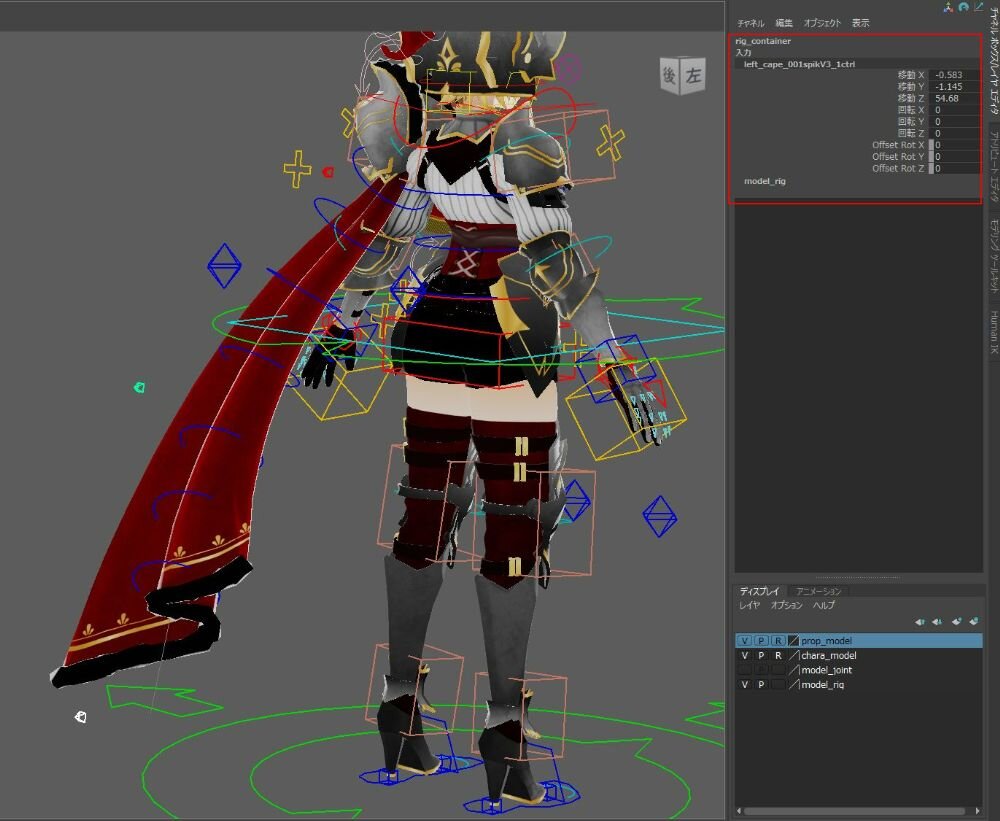Enable visibility box of model_joint layer
This screenshot has width=1000, height=821.
click(745, 670)
